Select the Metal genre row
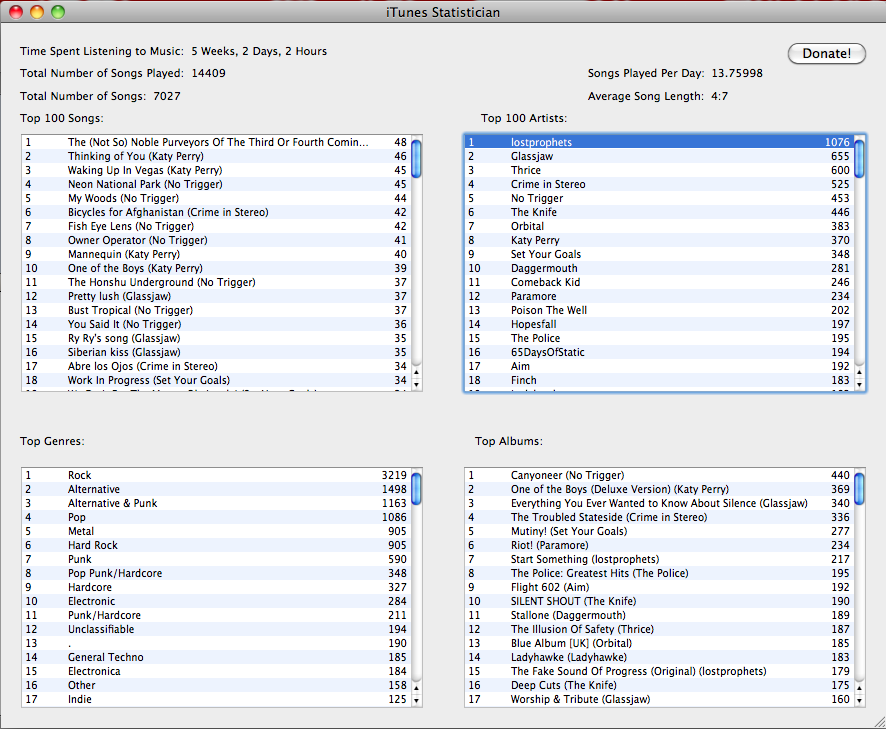 pos(216,531)
